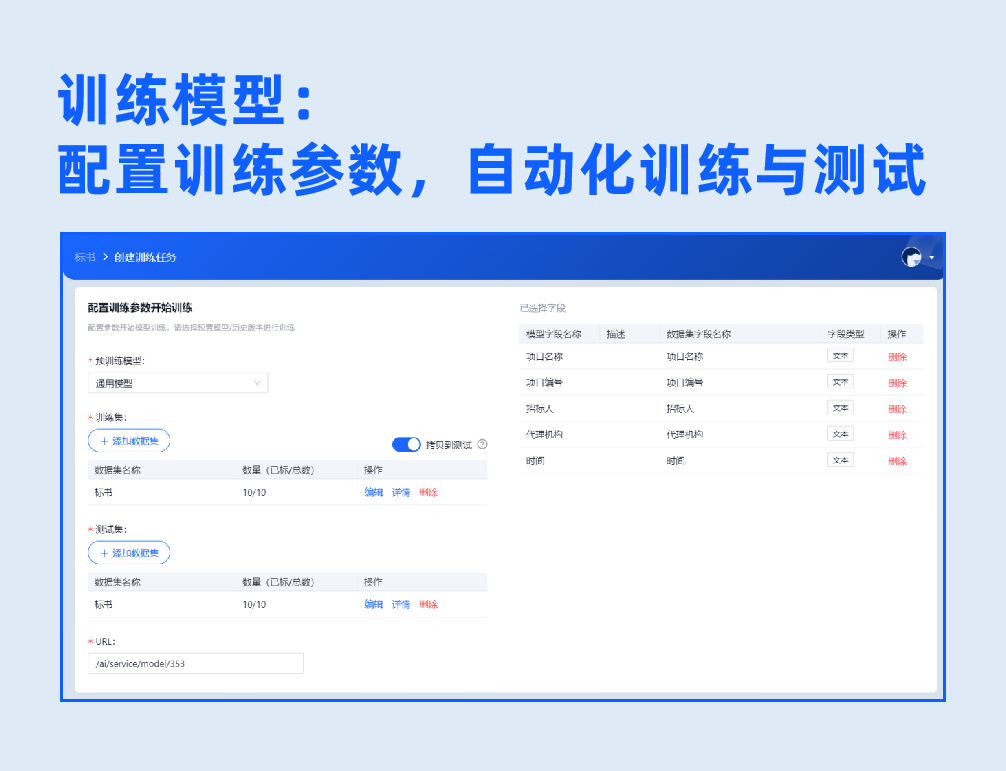
Task: Click 添加数据集 under 训练集
Action: (x=129, y=441)
